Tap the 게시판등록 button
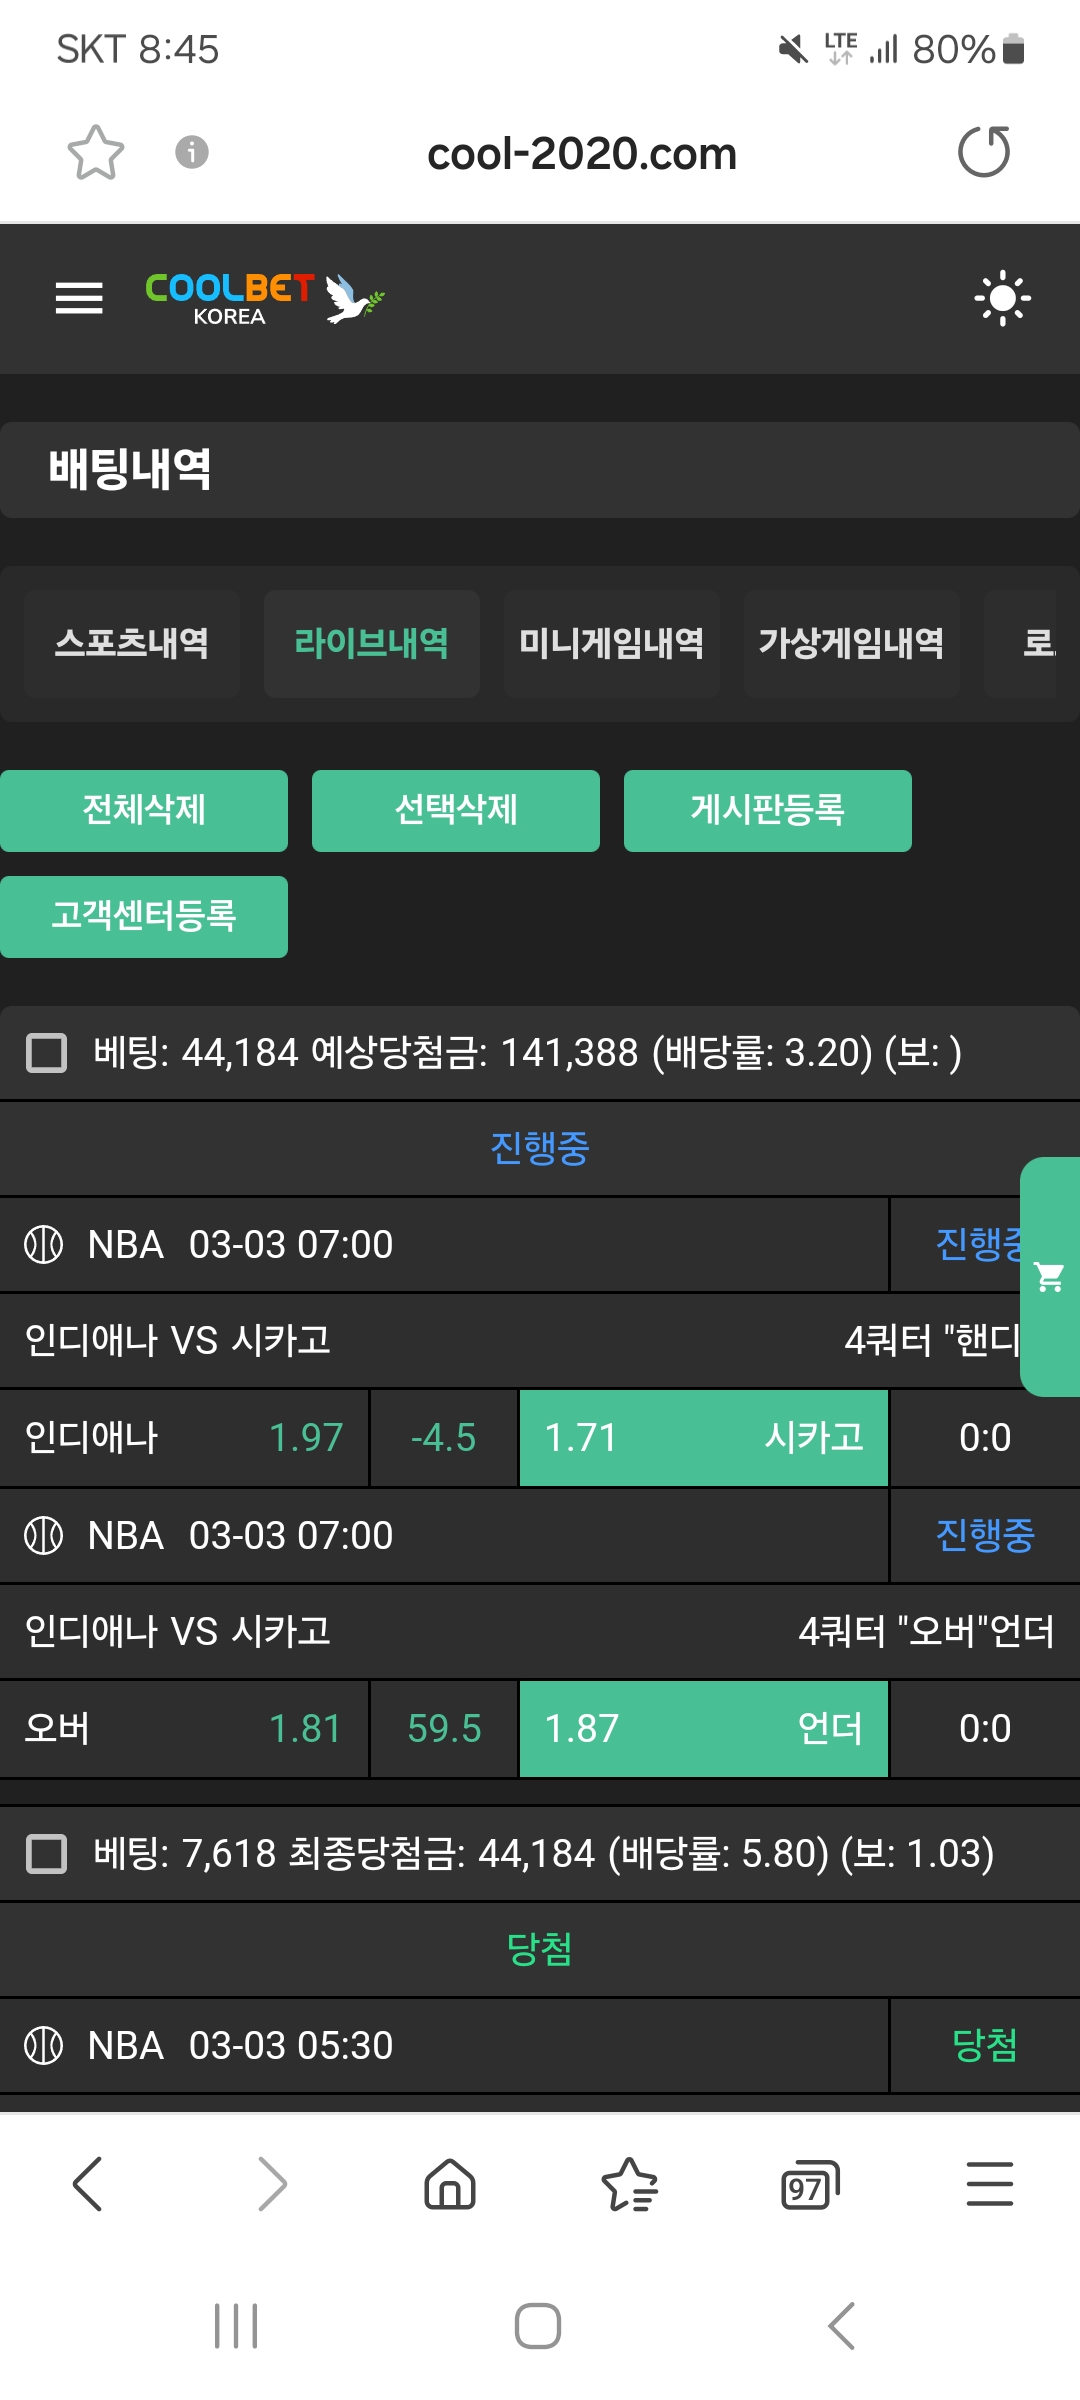 [767, 810]
